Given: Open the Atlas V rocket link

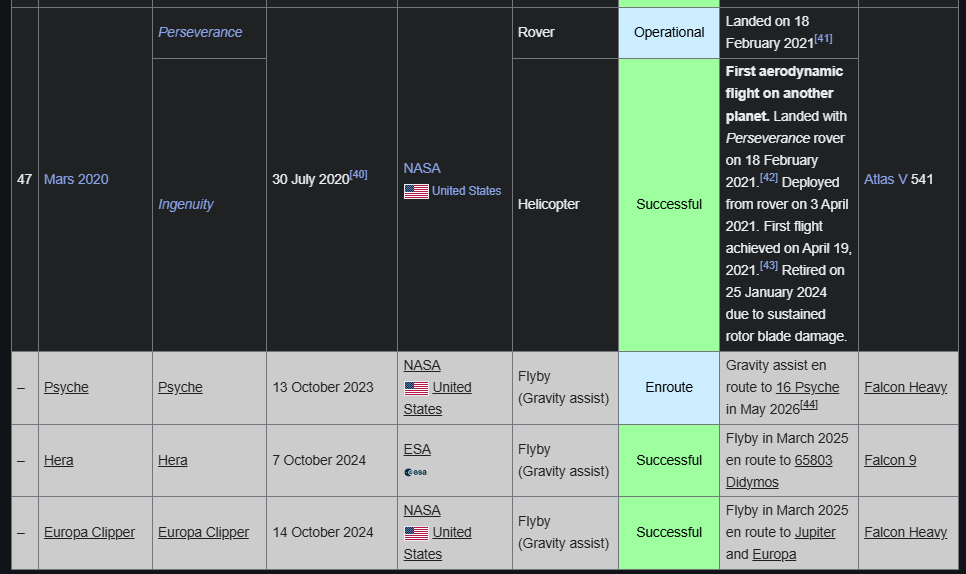Looking at the screenshot, I should click(885, 179).
